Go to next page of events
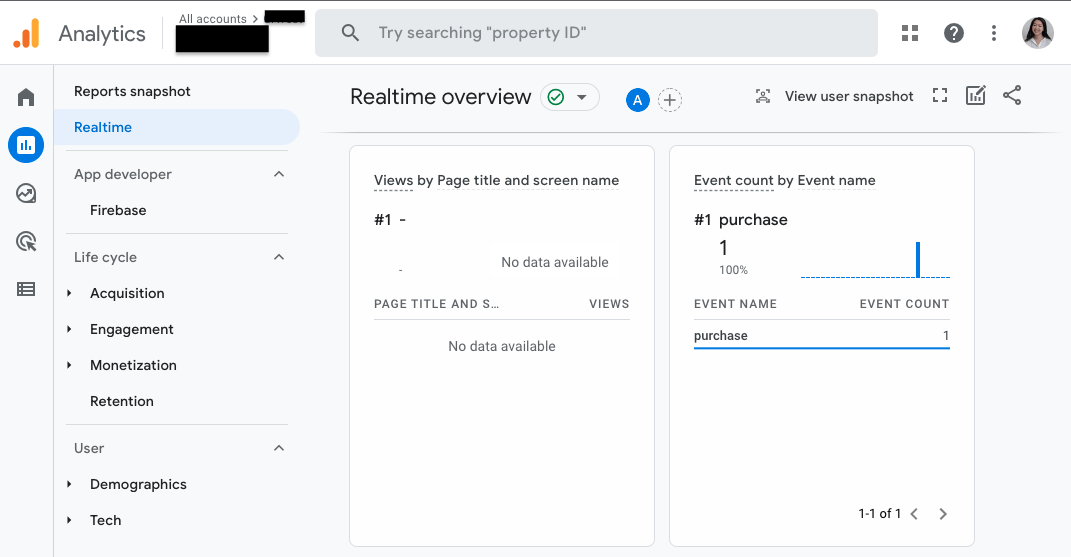This screenshot has width=1071, height=557. click(943, 514)
